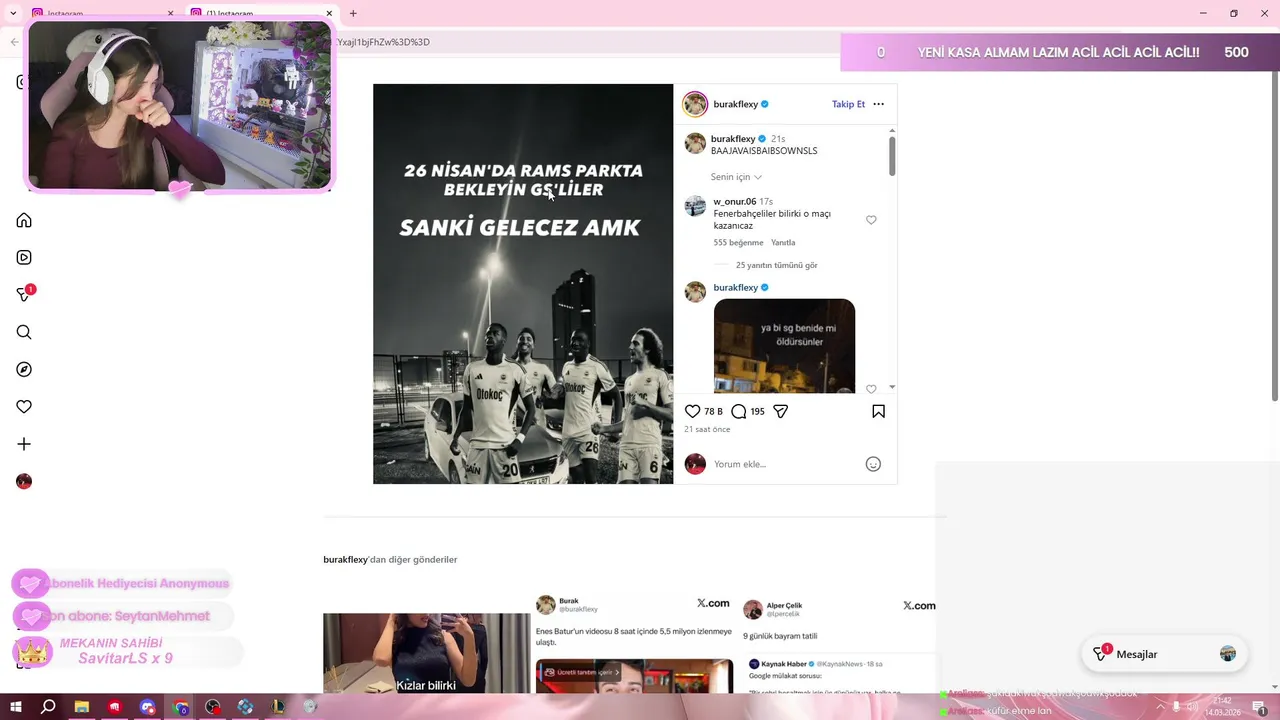
Task: Go back with browser back arrow
Action: tap(14, 42)
